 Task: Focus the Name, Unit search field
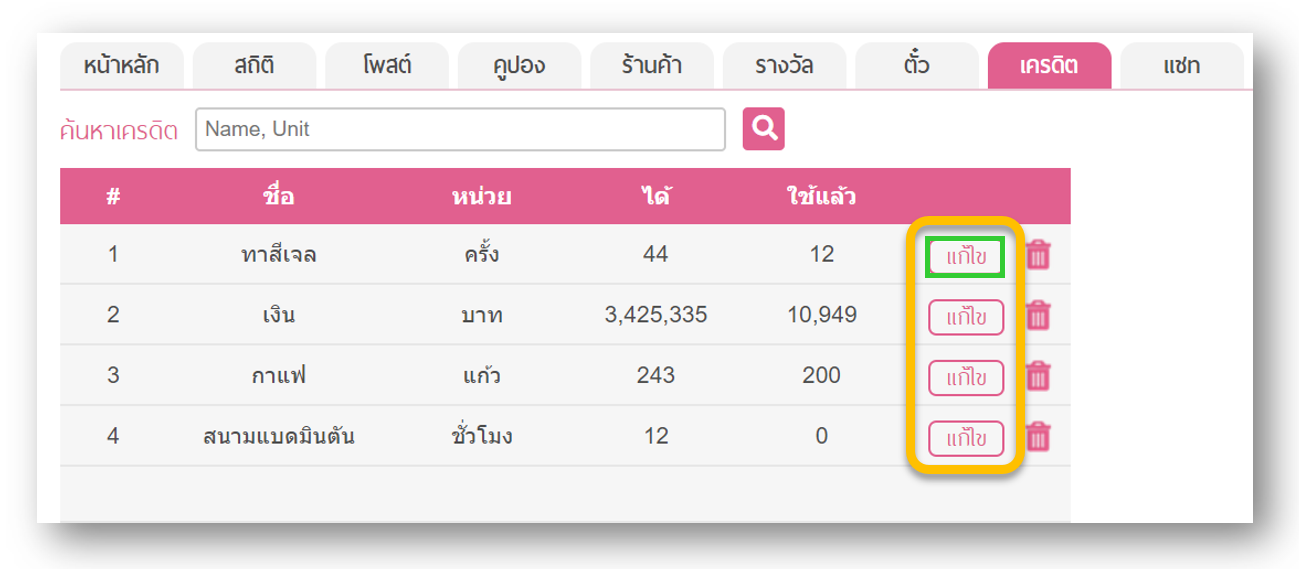tap(460, 129)
